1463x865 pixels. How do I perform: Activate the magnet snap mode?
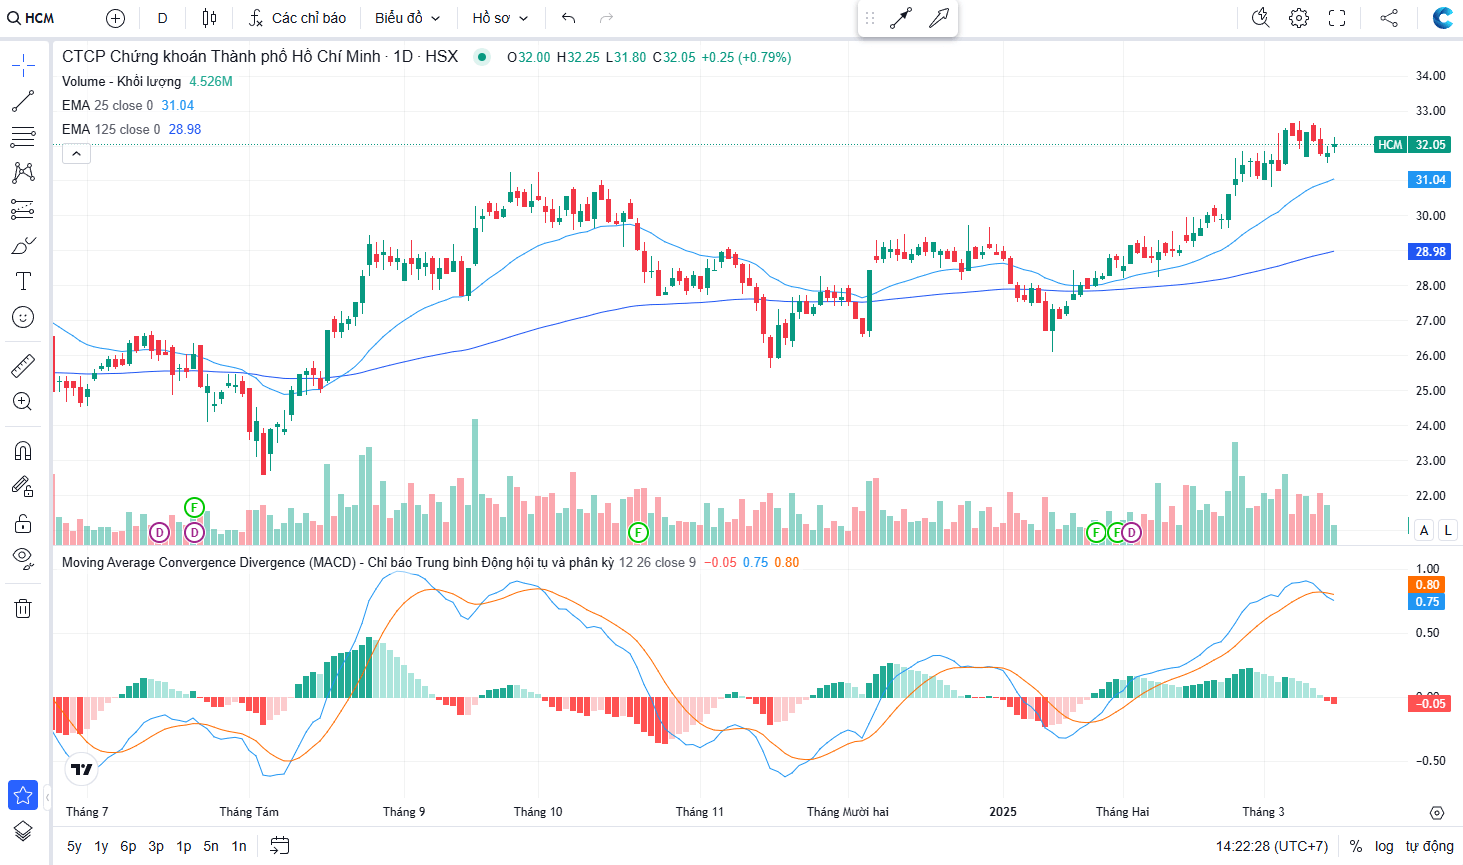(x=23, y=451)
